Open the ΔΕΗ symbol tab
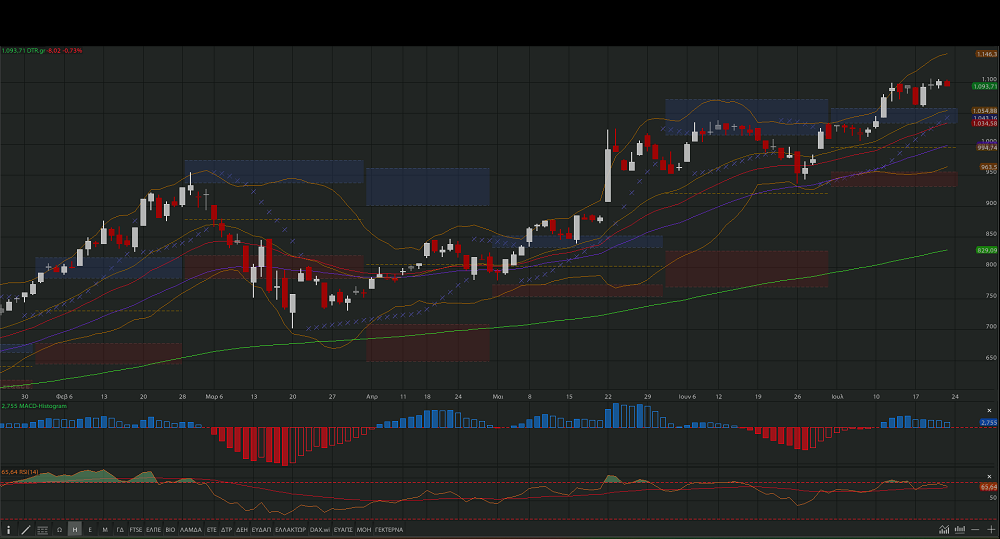 point(242,529)
